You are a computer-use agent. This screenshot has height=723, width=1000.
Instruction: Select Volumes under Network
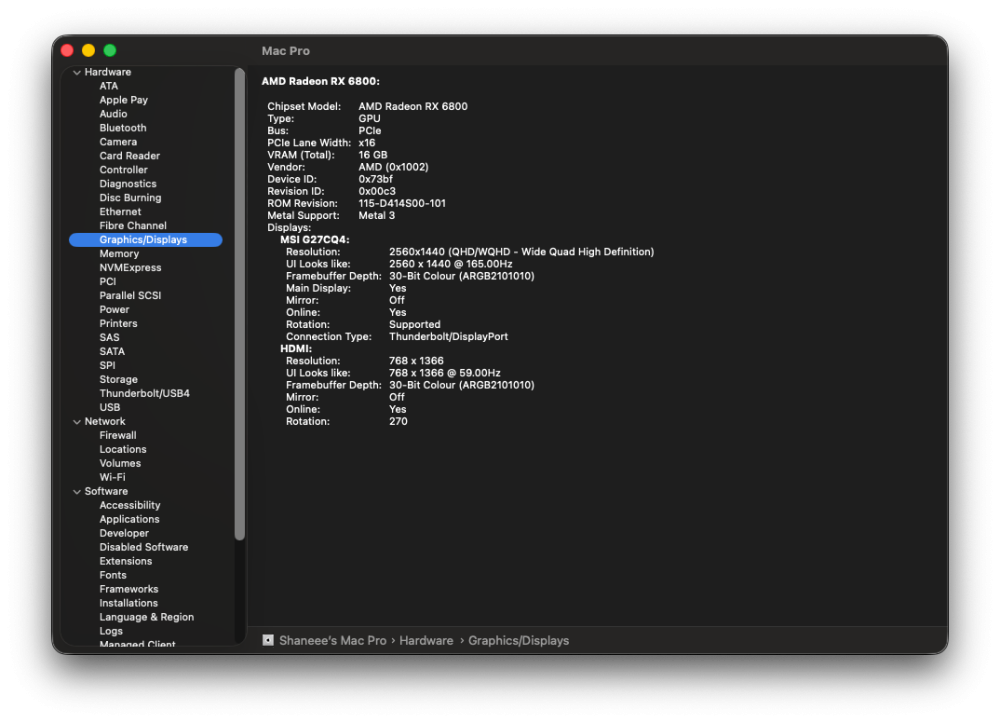click(x=120, y=465)
